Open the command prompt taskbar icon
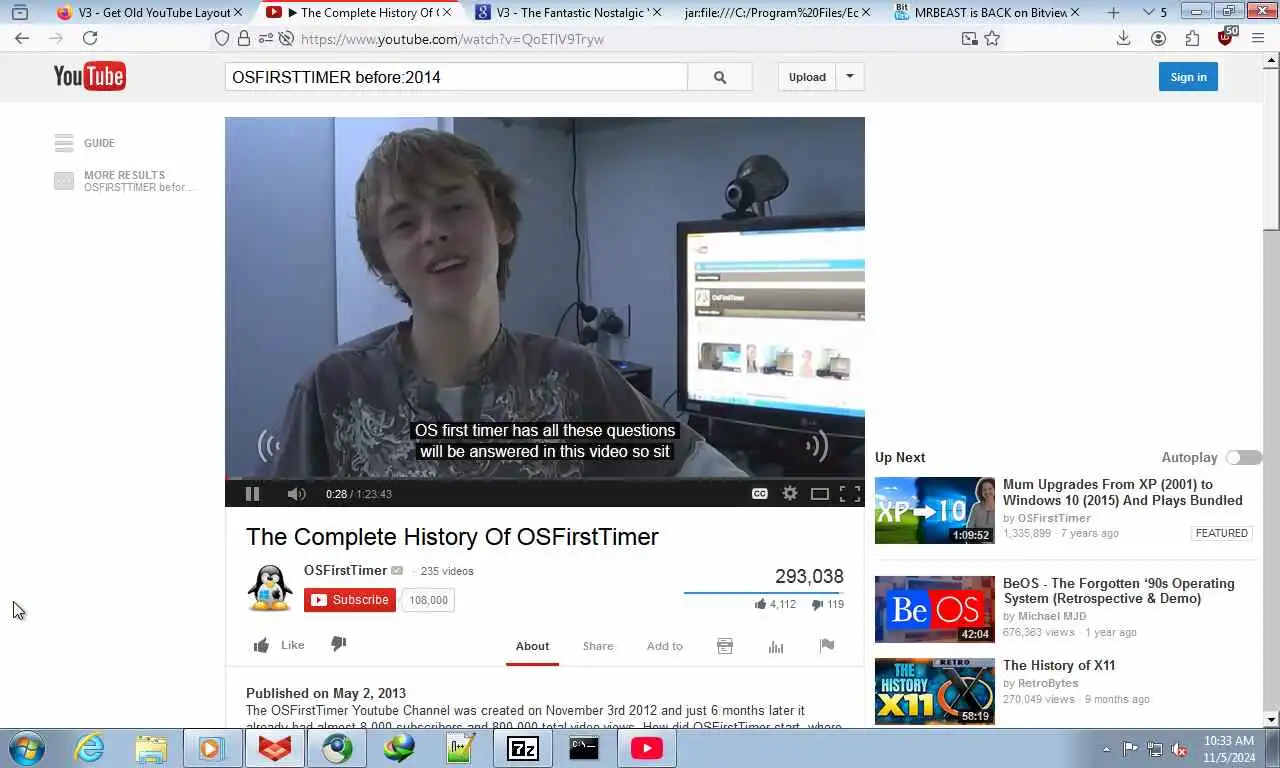This screenshot has height=768, width=1280. (584, 748)
